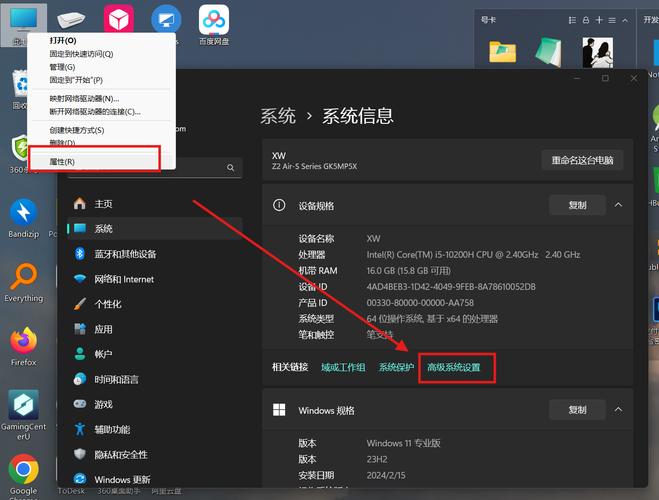The image size is (659, 500).
Task: Click the Windows logo icon beside Windows 规格
Action: coord(279,410)
